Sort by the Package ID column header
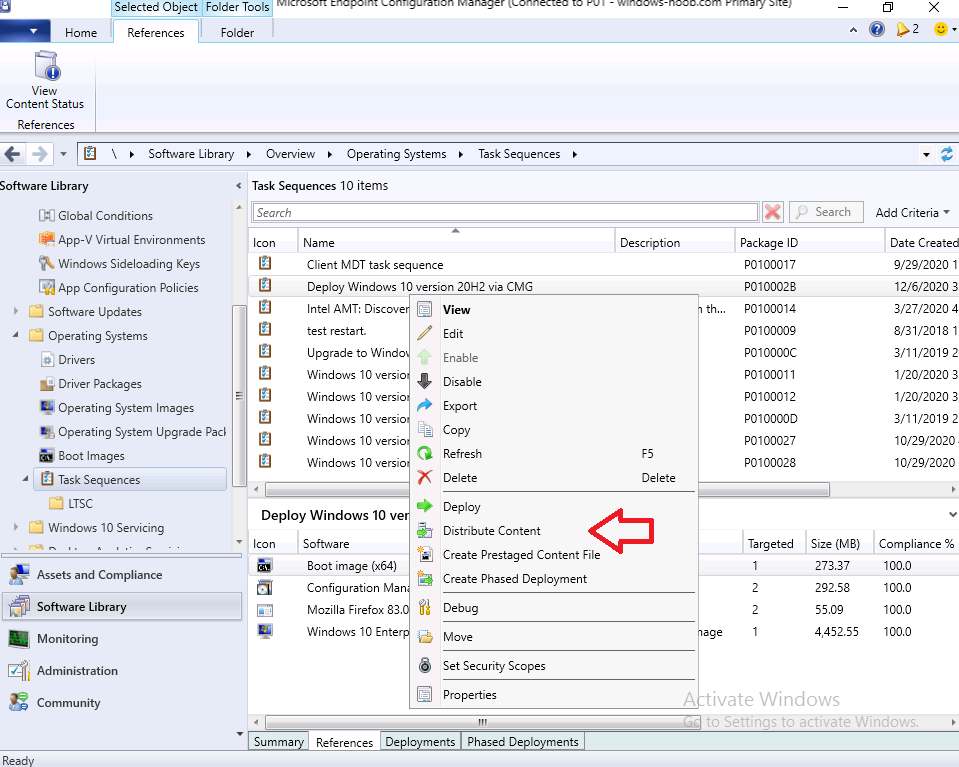The width and height of the screenshot is (959, 767). point(809,243)
